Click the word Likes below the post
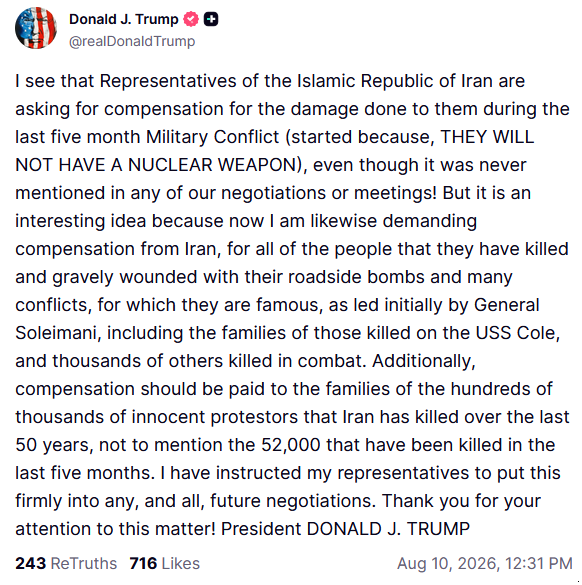This screenshot has width=582, height=585. (181, 563)
